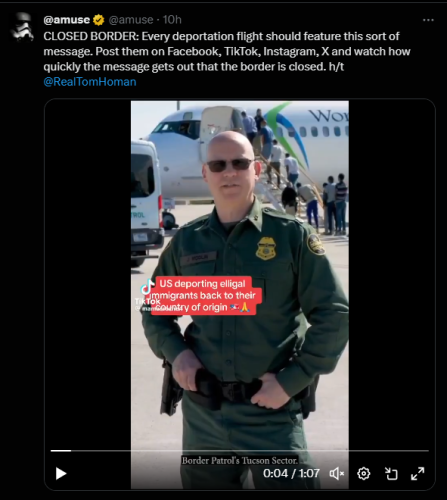Expand video to fullscreen

418,473
